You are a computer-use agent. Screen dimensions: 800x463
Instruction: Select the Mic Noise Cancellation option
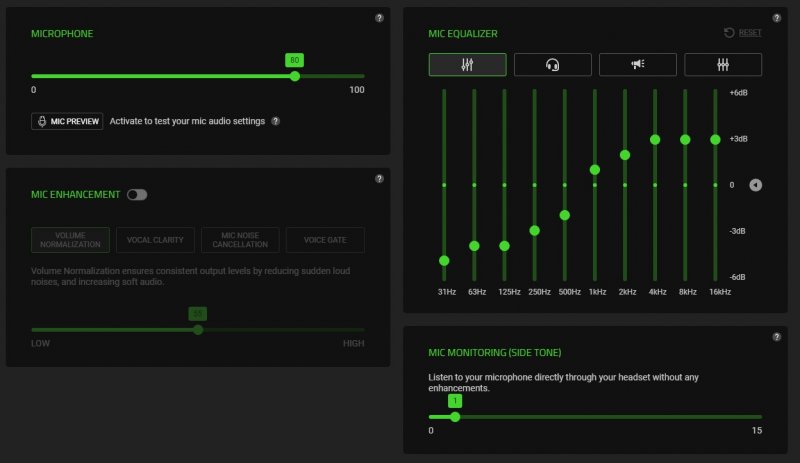coord(240,240)
